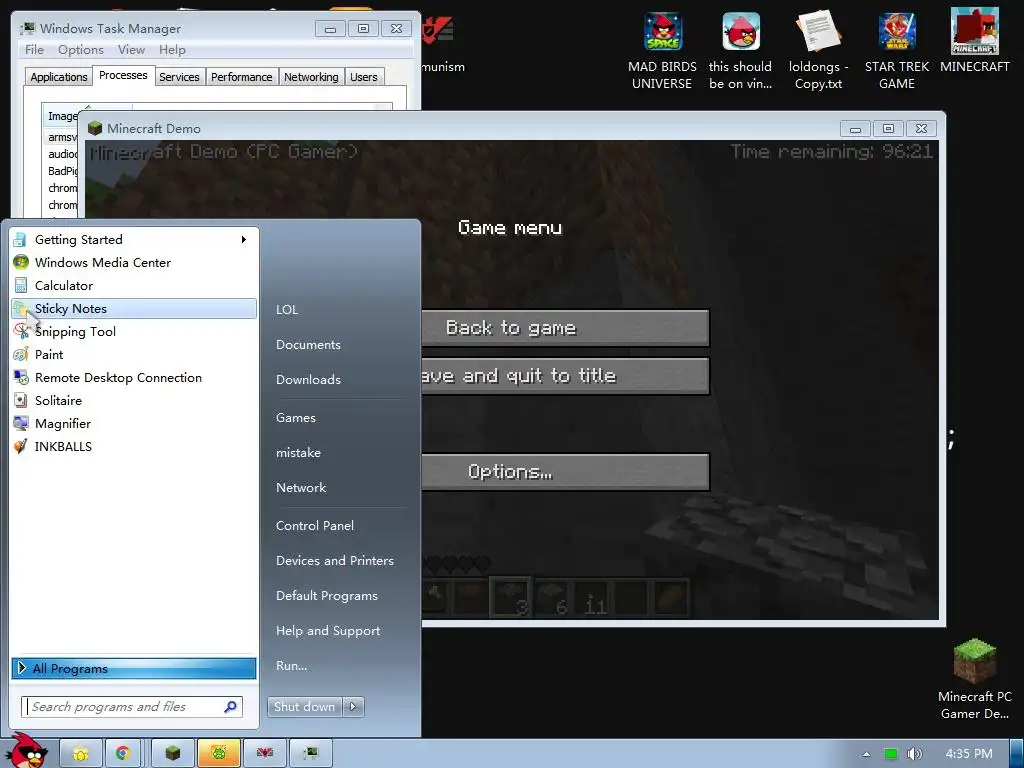Open Help and Support
Viewport: 1024px width, 768px height.
point(328,631)
